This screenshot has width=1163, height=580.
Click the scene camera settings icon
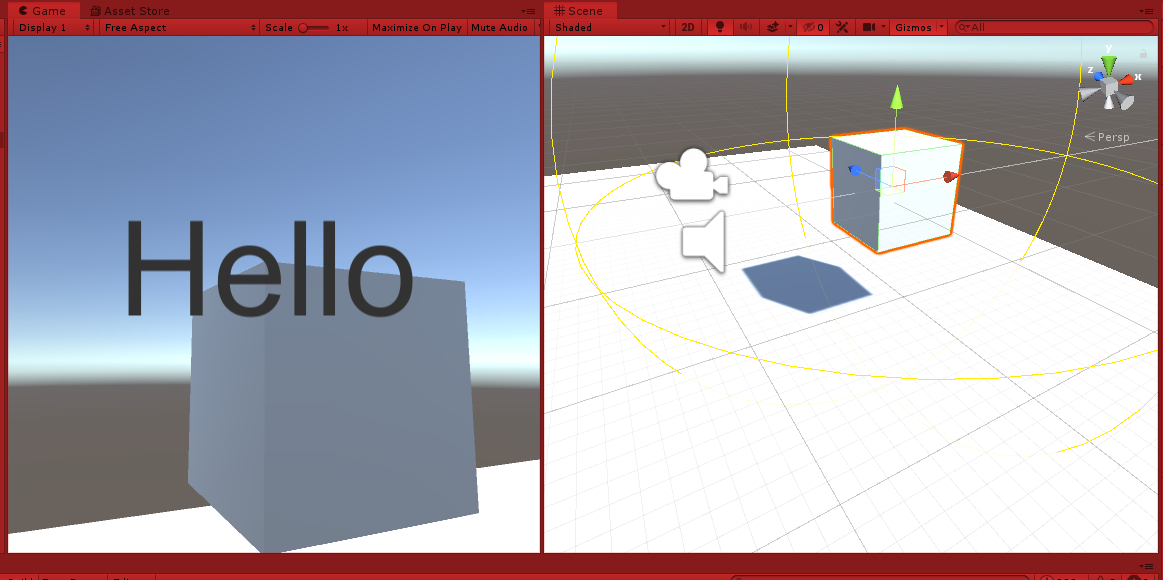(868, 27)
